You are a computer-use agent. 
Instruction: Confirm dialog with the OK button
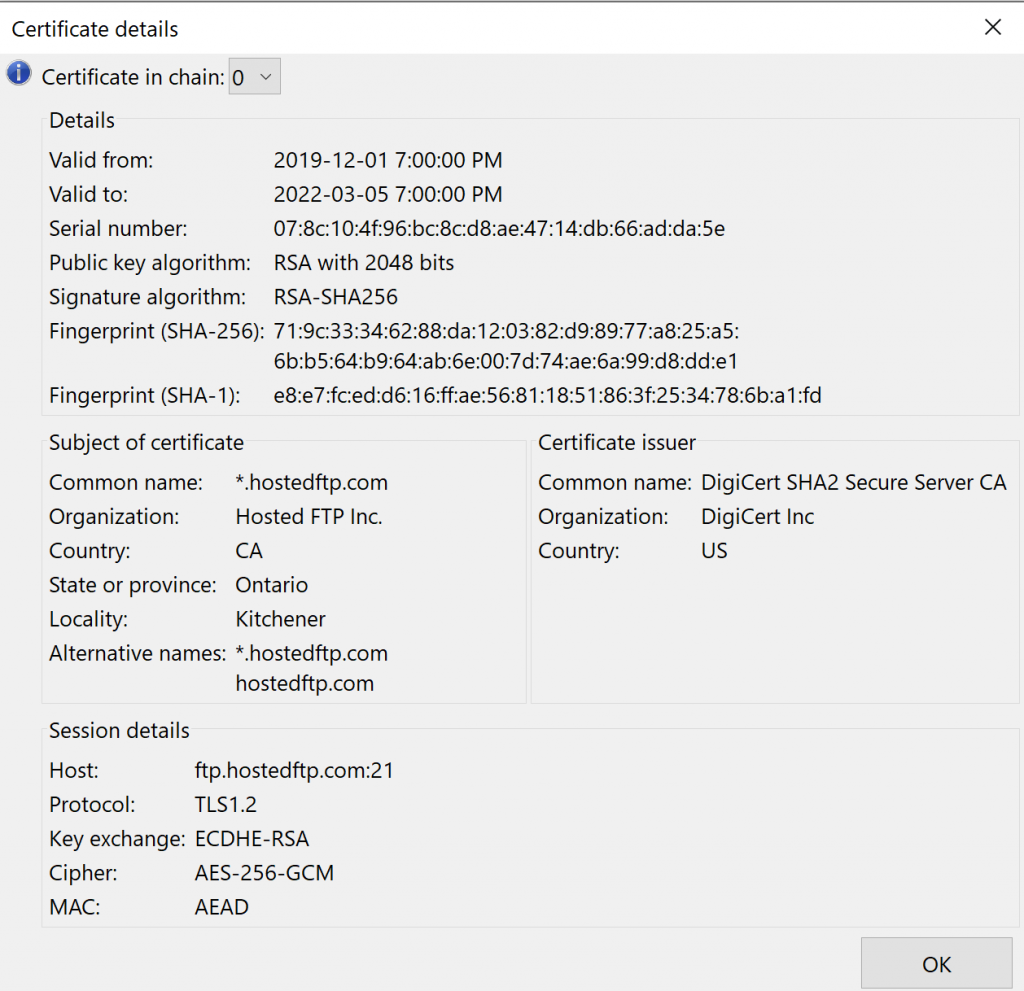936,964
